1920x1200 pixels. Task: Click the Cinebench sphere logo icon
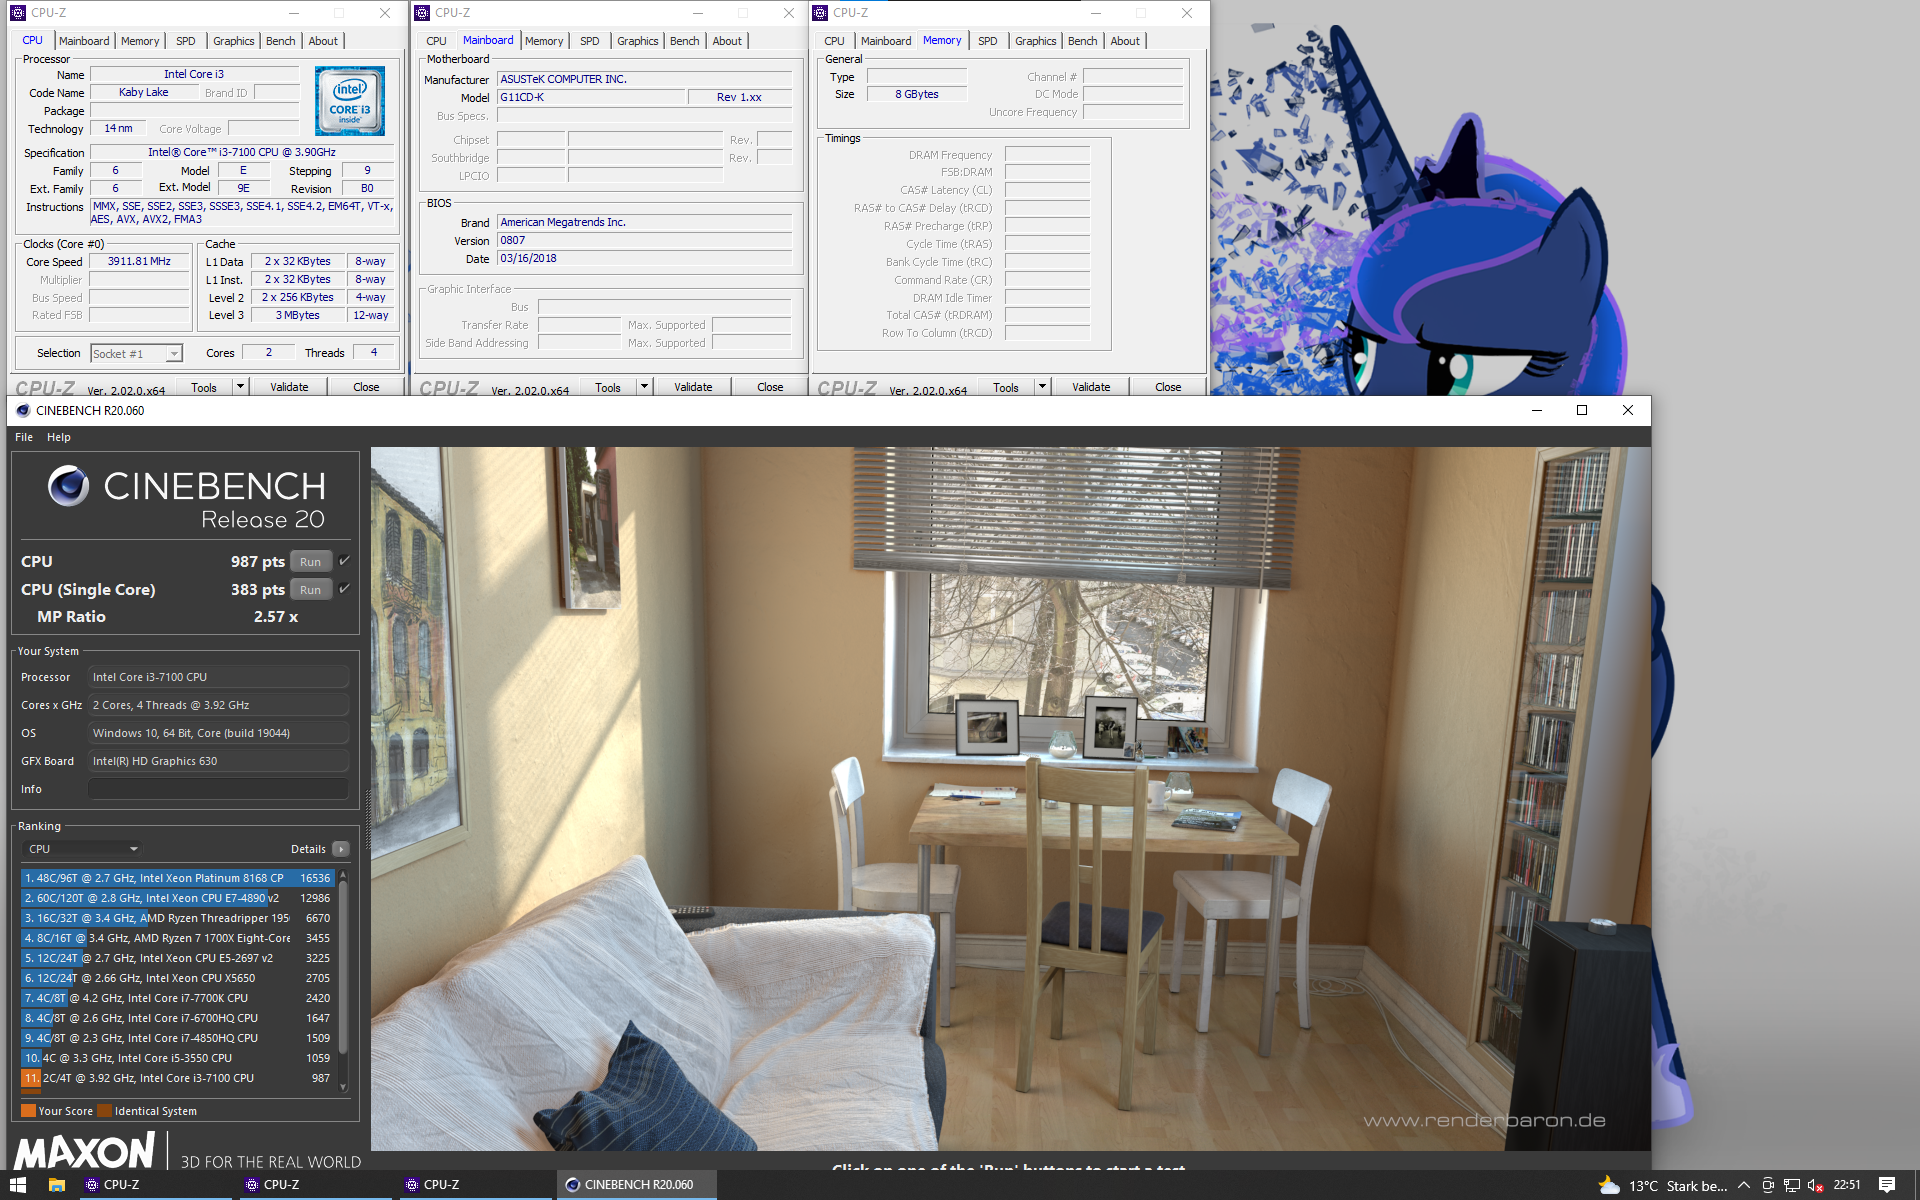[x=68, y=486]
